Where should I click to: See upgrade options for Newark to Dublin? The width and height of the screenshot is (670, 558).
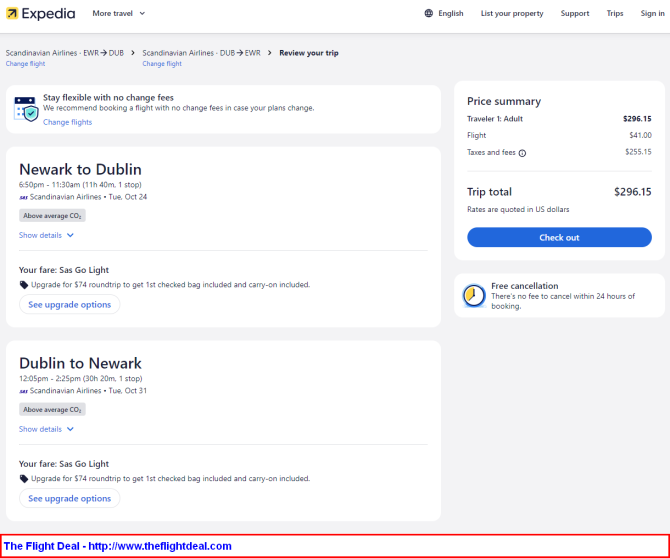(x=69, y=305)
